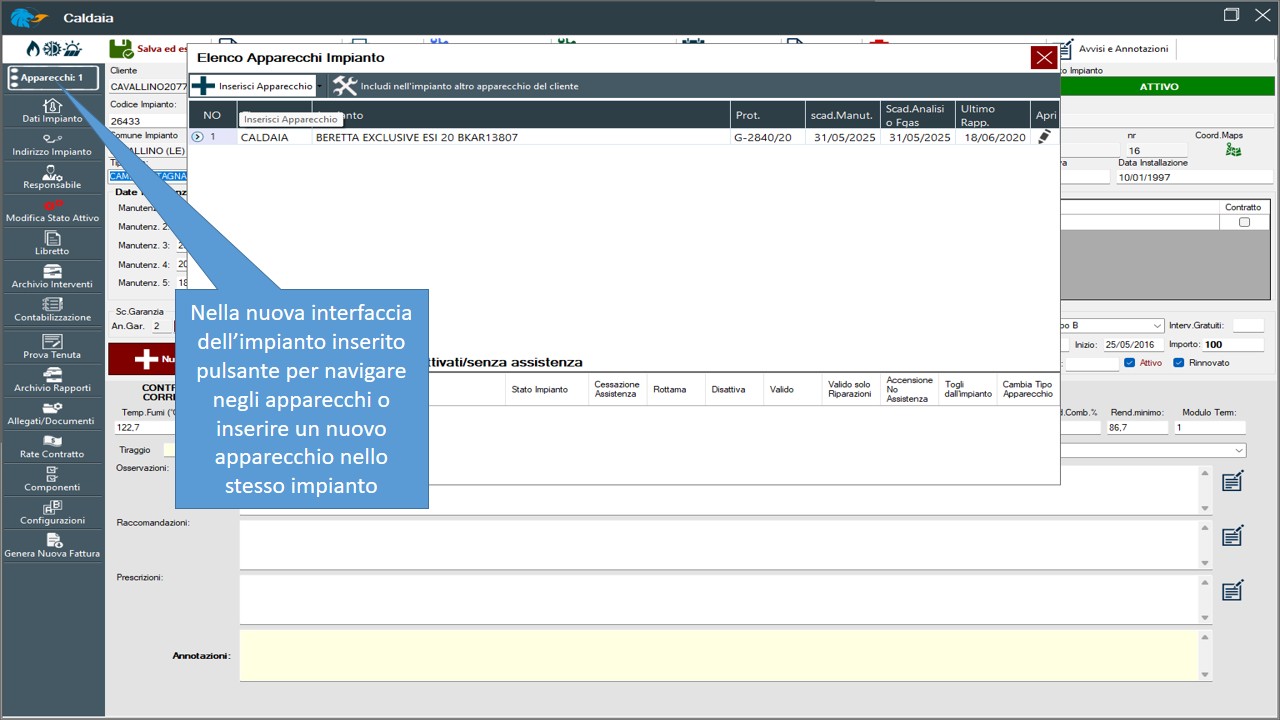Open the Tiraggio dropdown arrow
Viewport: 1280px width, 720px height.
pos(1238,451)
